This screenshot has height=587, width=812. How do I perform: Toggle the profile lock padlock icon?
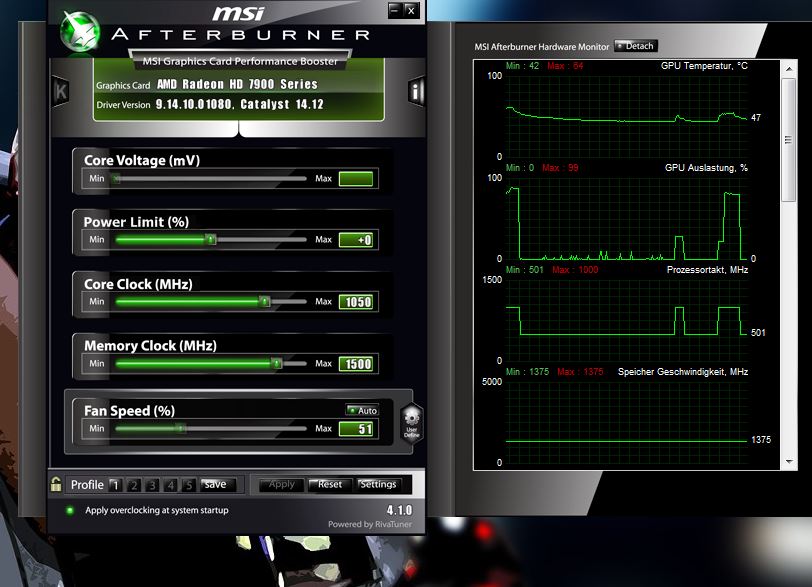[56, 485]
